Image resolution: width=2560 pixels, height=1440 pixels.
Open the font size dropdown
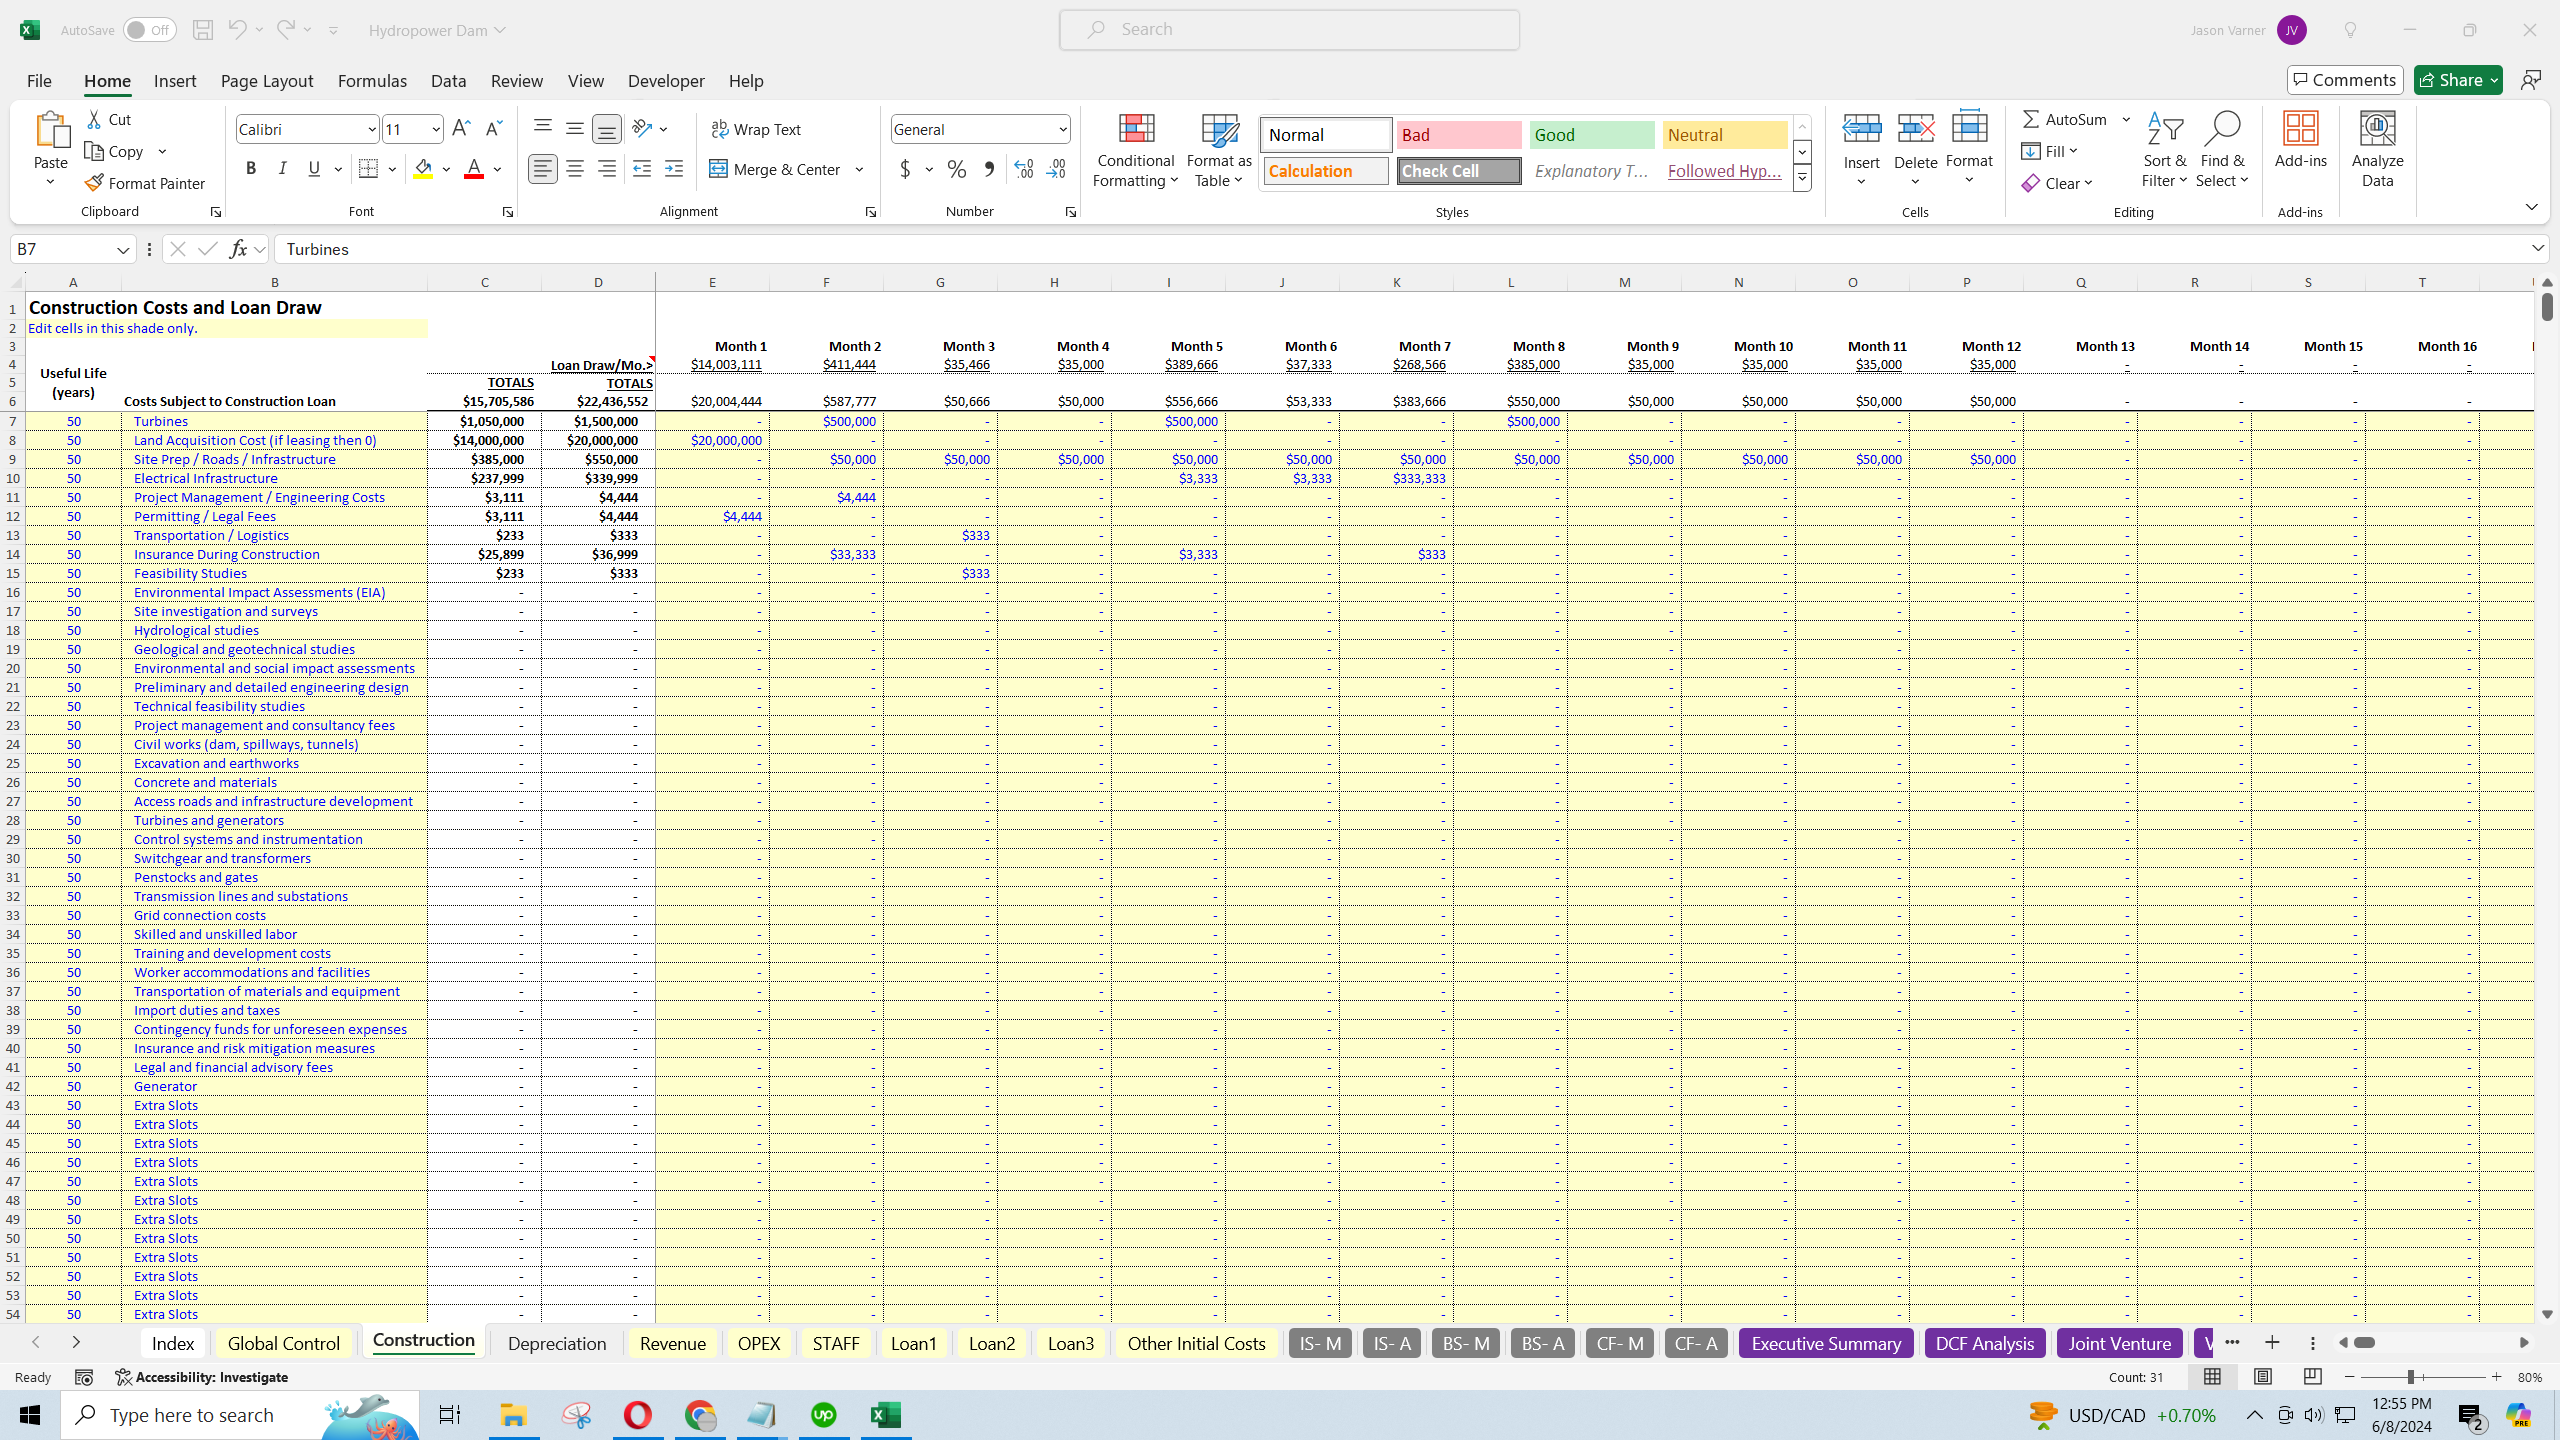click(x=436, y=129)
